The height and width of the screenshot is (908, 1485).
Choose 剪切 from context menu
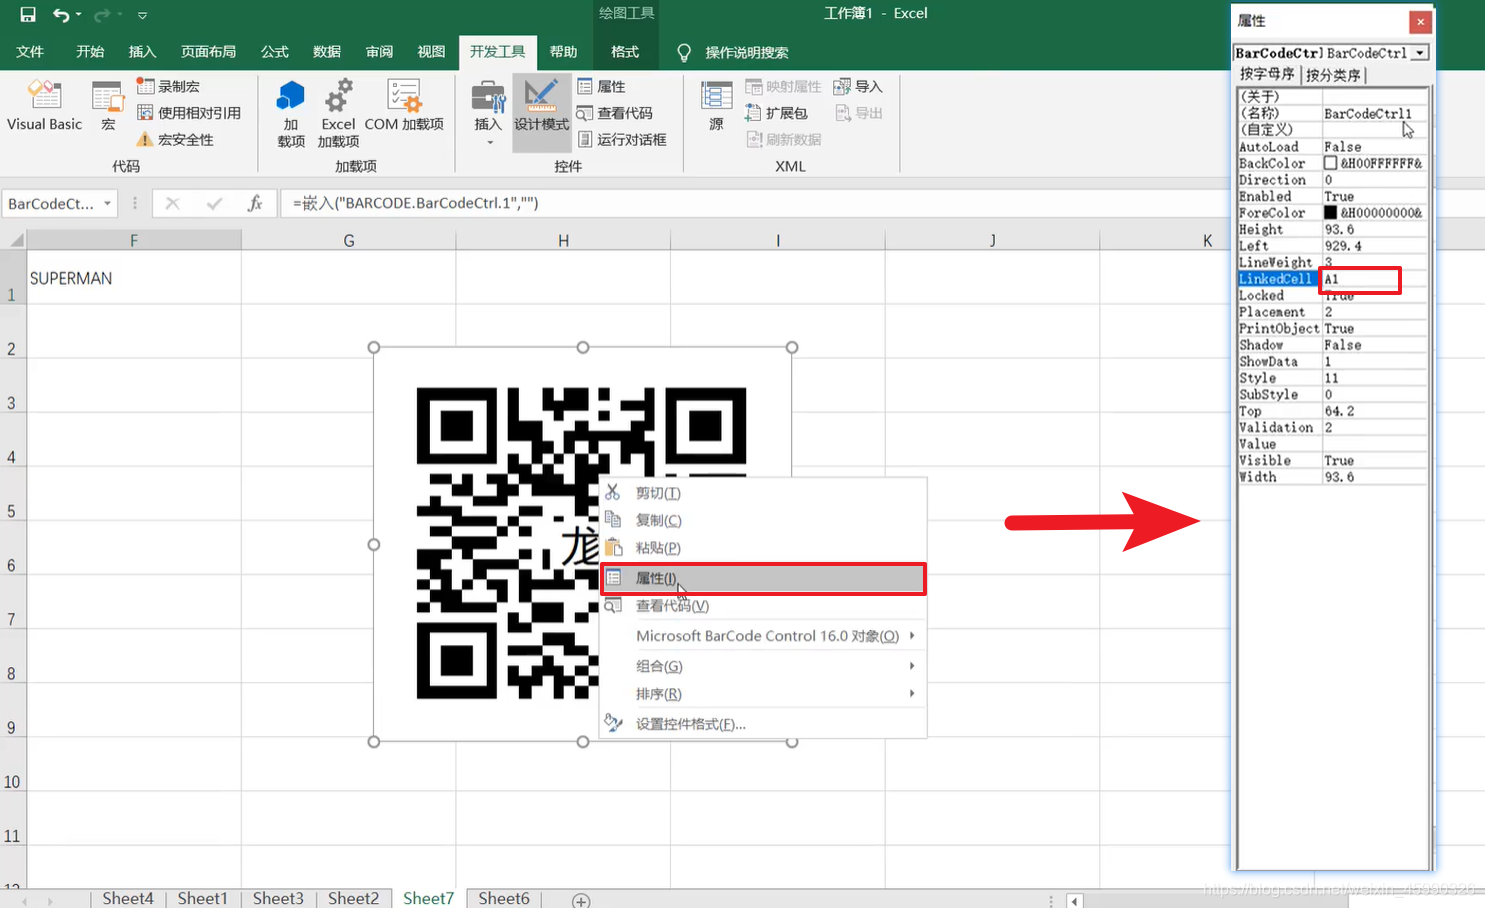click(x=763, y=493)
